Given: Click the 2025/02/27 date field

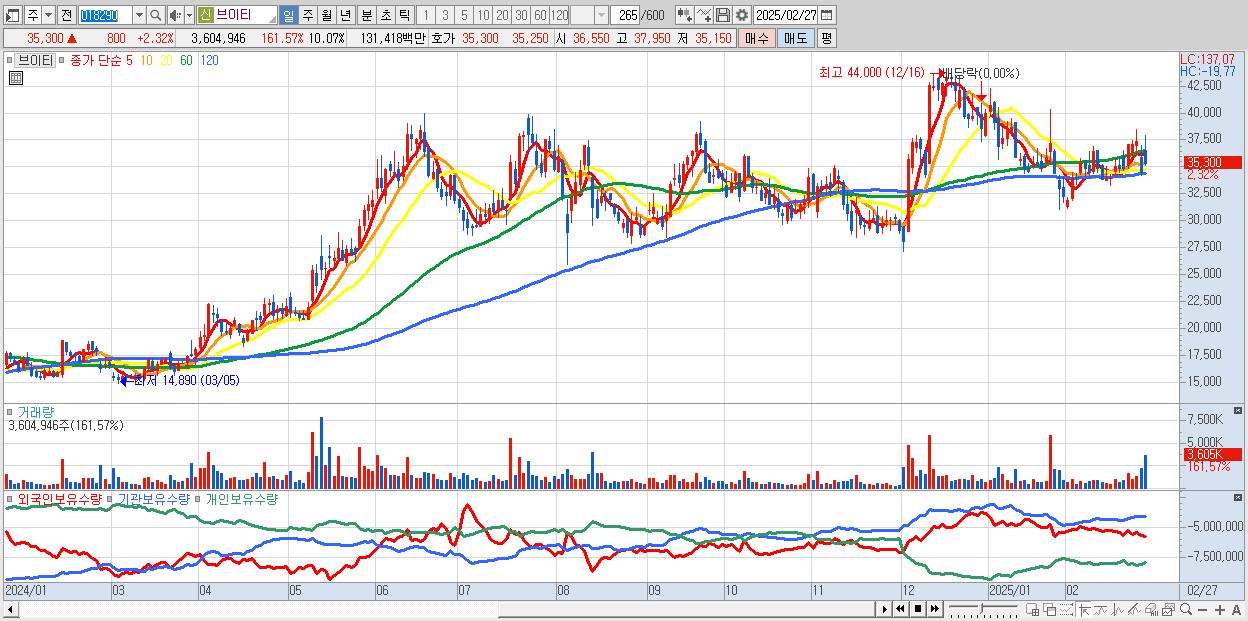Looking at the screenshot, I should [785, 15].
